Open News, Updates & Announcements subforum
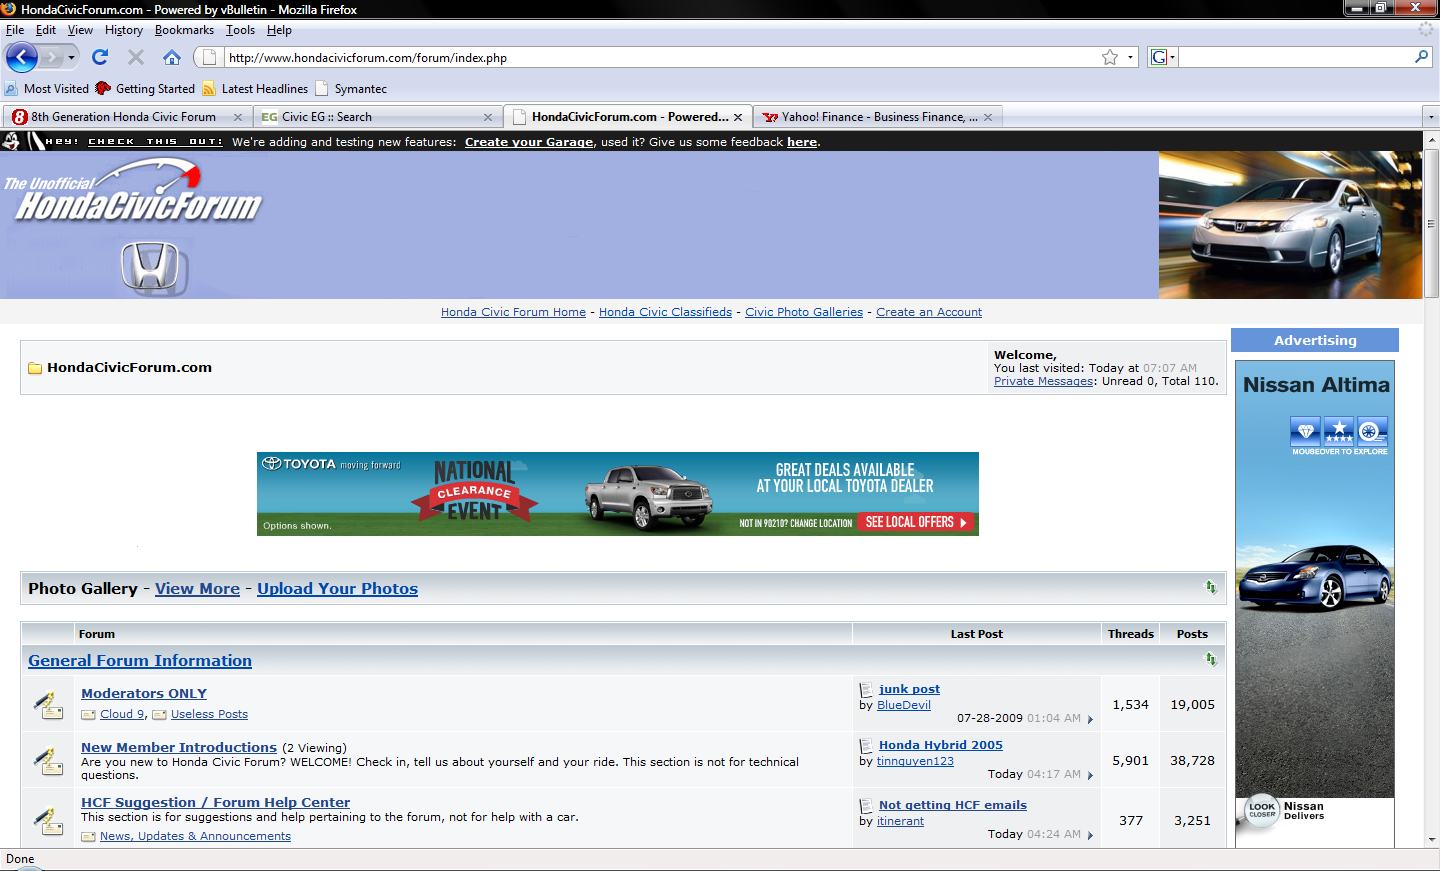 (195, 836)
